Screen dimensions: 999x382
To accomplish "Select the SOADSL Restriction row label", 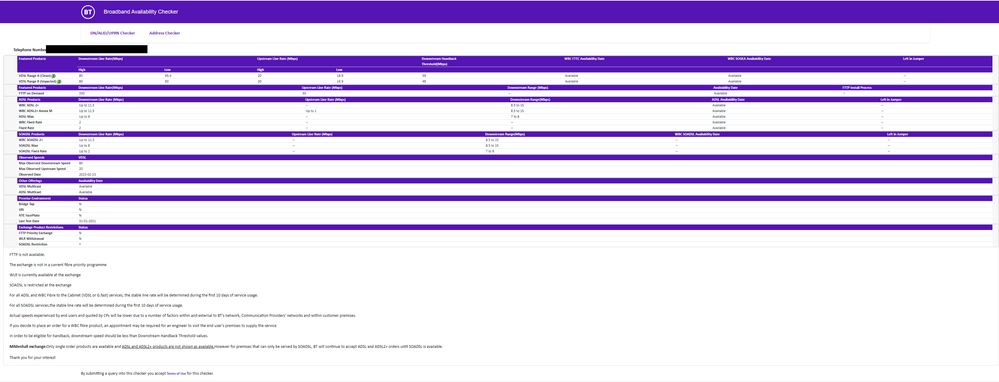I will [x=32, y=244].
